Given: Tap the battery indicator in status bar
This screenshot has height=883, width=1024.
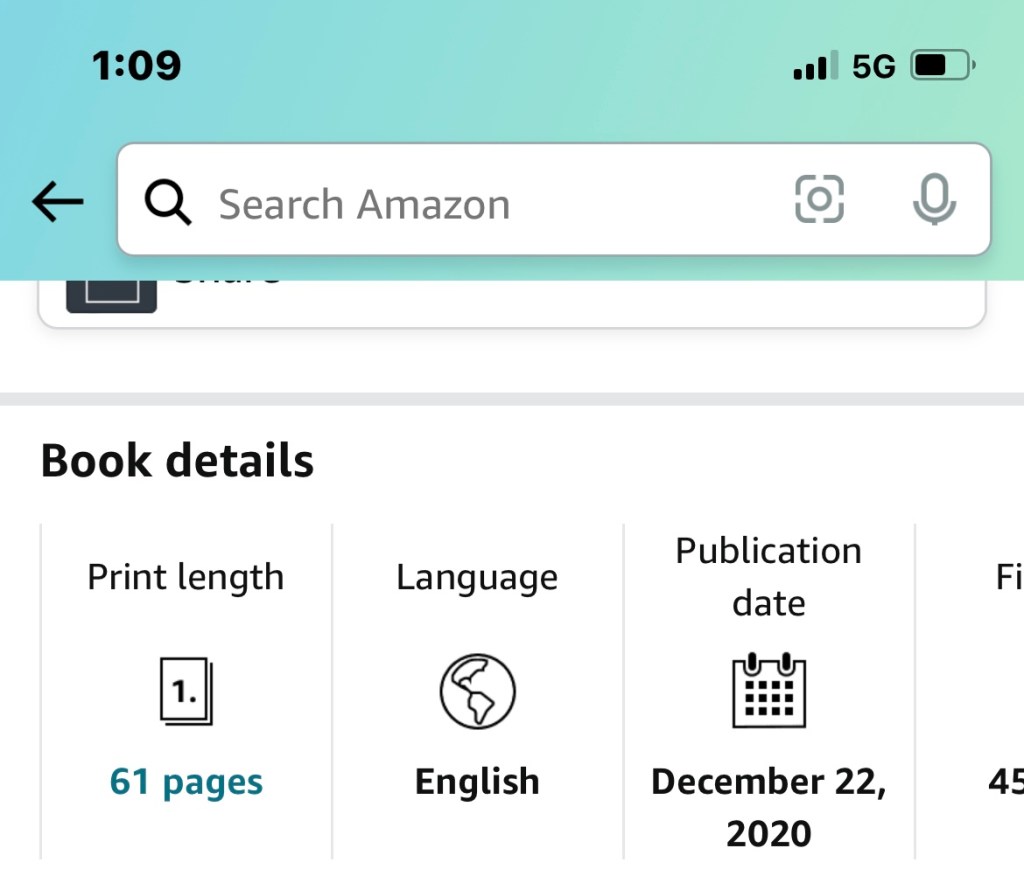Looking at the screenshot, I should pyautogui.click(x=943, y=67).
